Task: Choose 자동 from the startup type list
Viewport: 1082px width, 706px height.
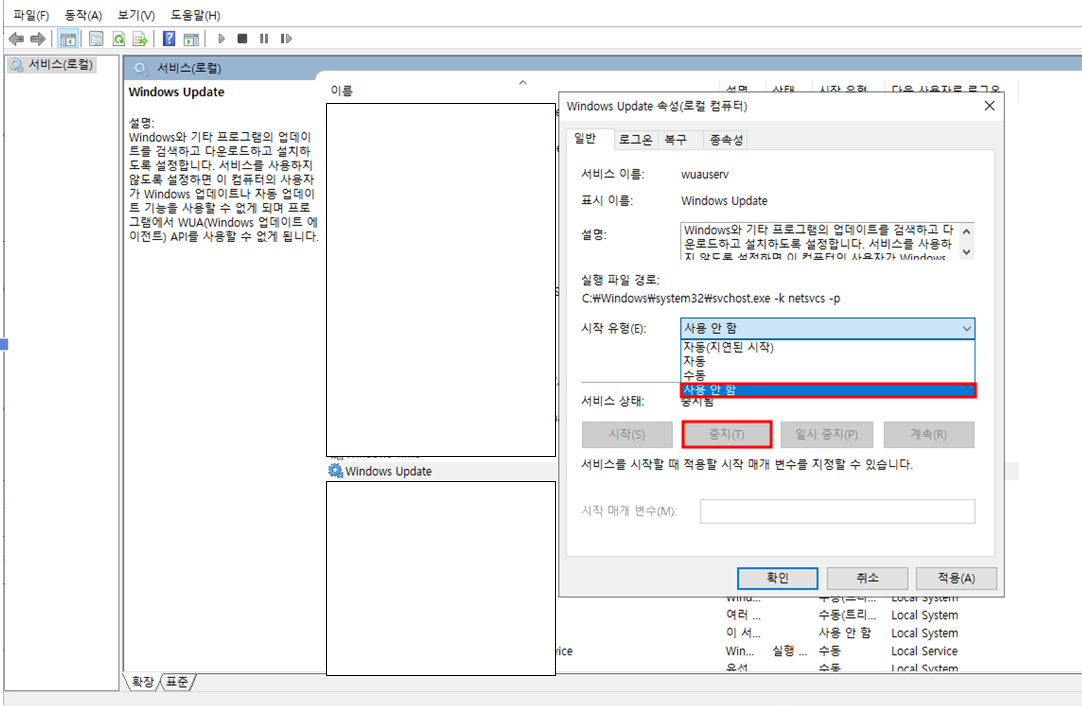Action: (827, 361)
